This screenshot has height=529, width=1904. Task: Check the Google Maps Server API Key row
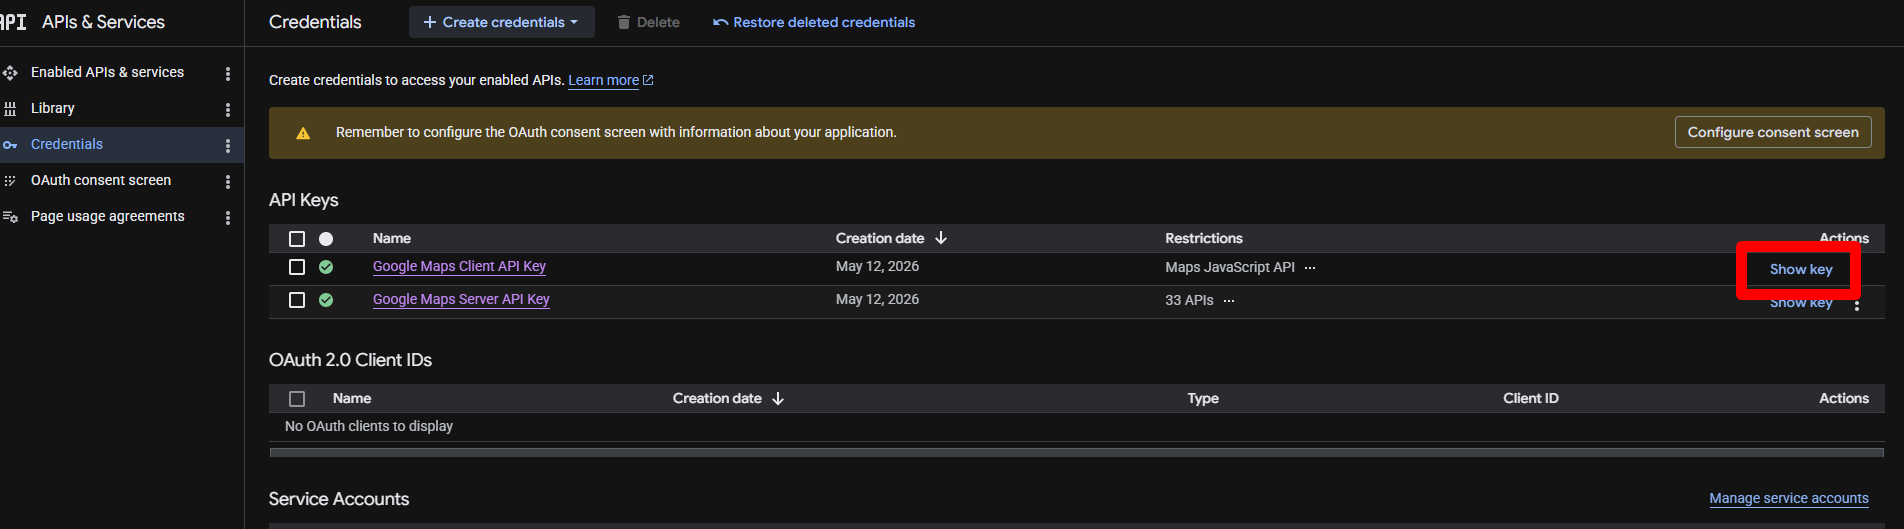coord(297,300)
